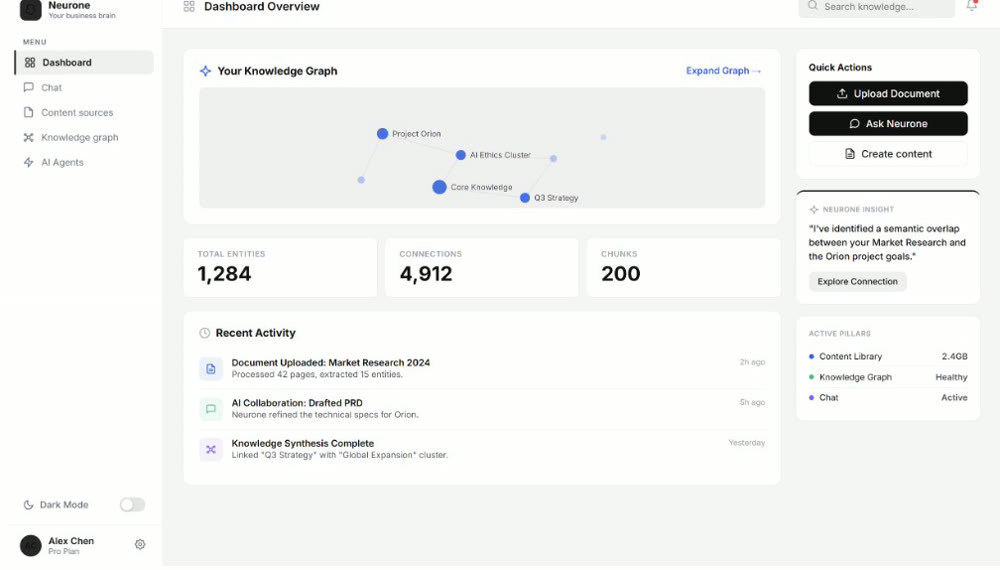
Task: Click the Create content button
Action: tap(888, 154)
